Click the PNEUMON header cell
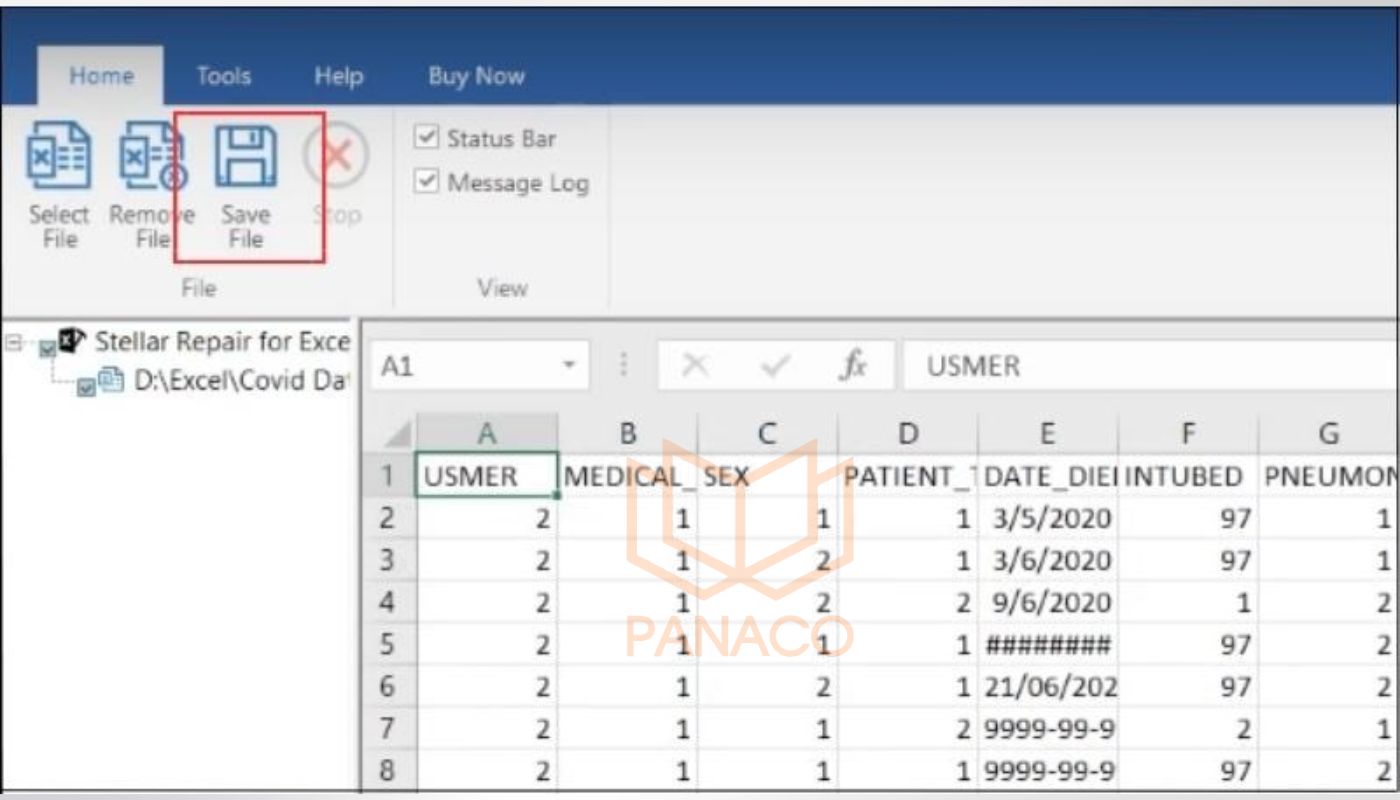The width and height of the screenshot is (1400, 800). [1328, 476]
